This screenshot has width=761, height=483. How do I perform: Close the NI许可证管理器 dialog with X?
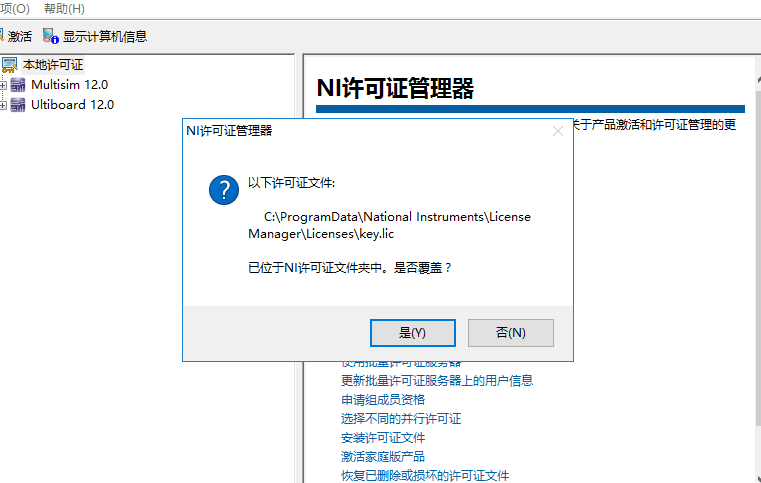pos(558,131)
